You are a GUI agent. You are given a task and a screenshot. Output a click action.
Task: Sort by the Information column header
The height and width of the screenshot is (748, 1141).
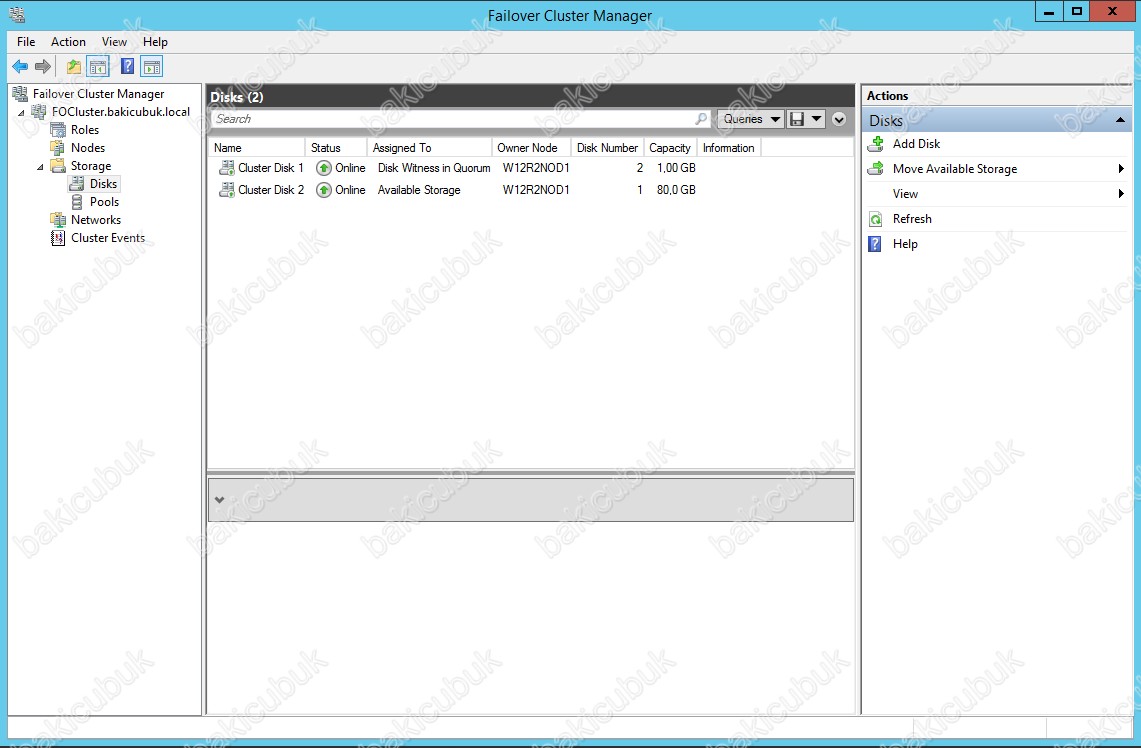729,148
